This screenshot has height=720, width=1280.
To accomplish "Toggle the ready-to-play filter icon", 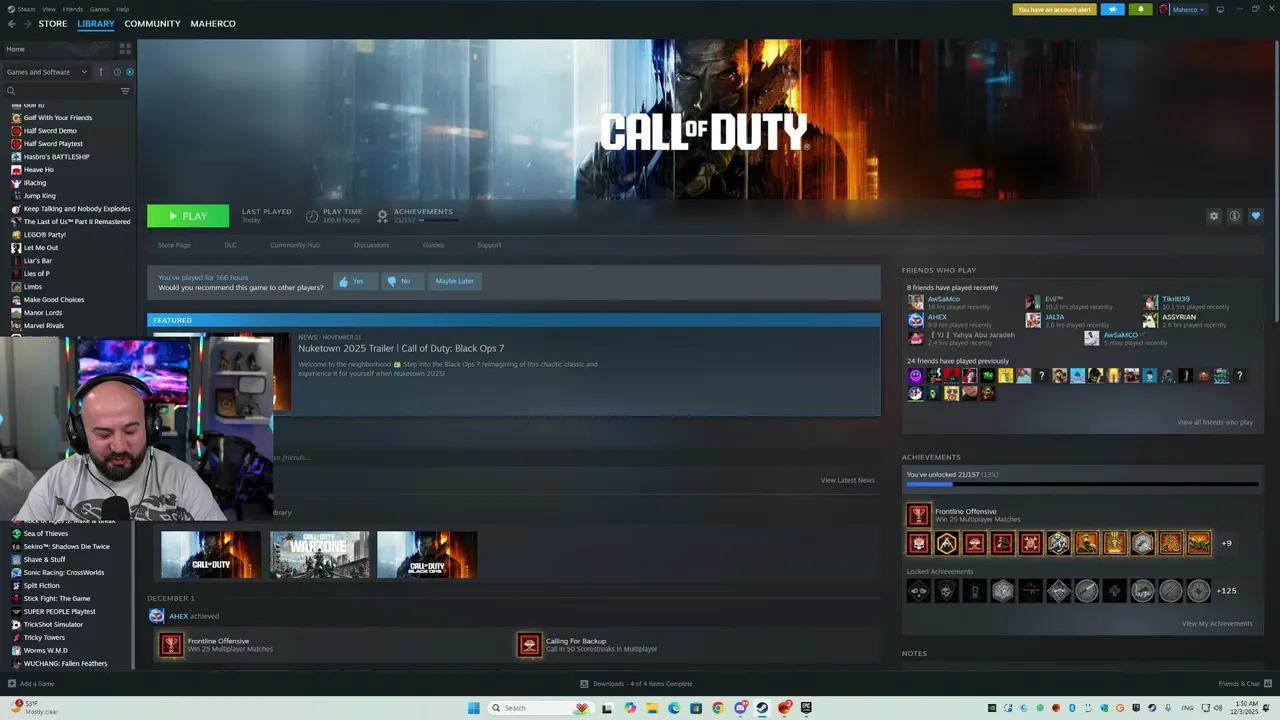I will (x=130, y=72).
